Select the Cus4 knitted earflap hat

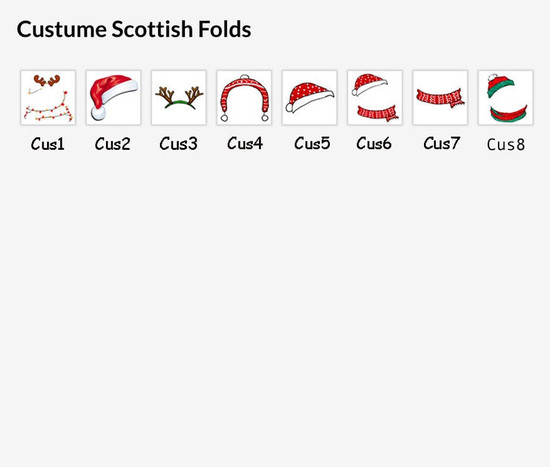244,98
